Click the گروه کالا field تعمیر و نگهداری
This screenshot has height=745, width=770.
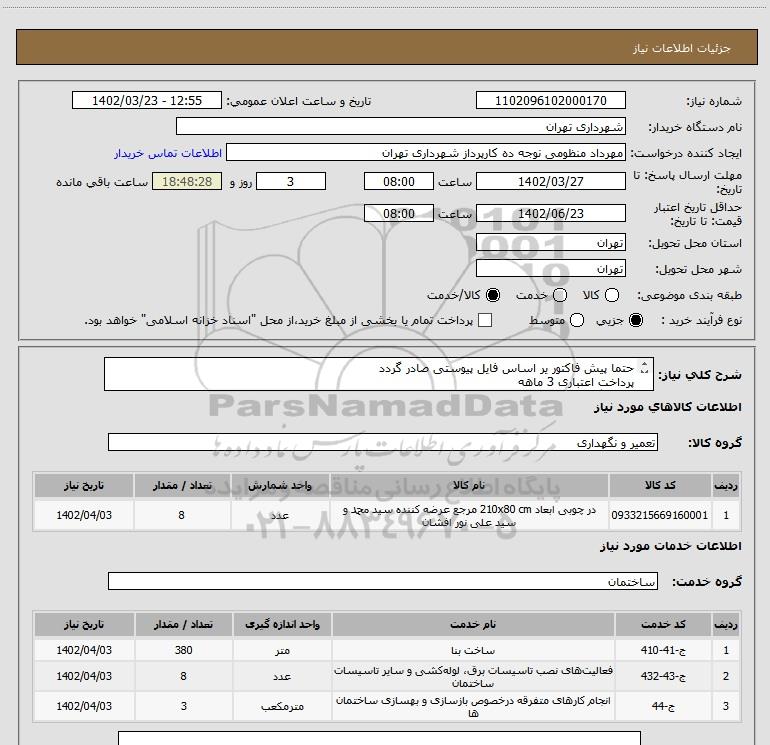point(383,442)
